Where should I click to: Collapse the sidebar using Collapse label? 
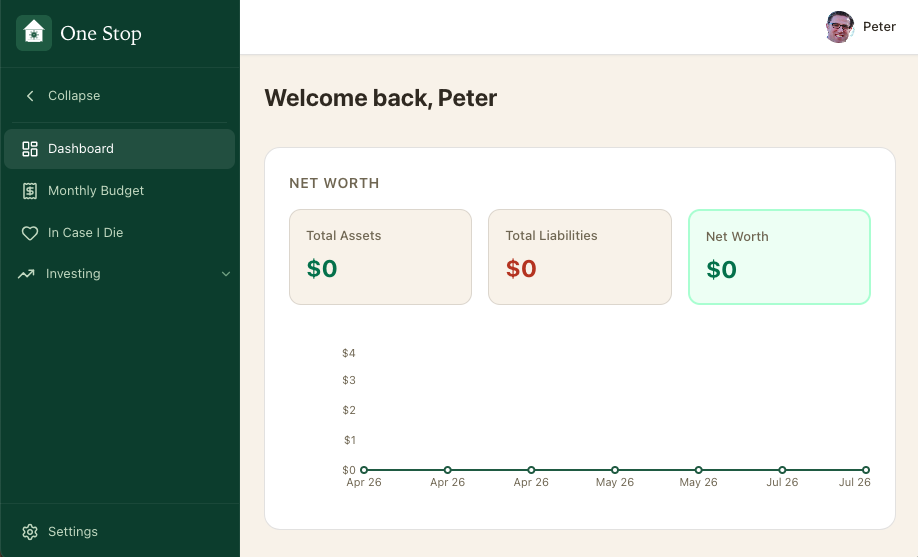(74, 95)
